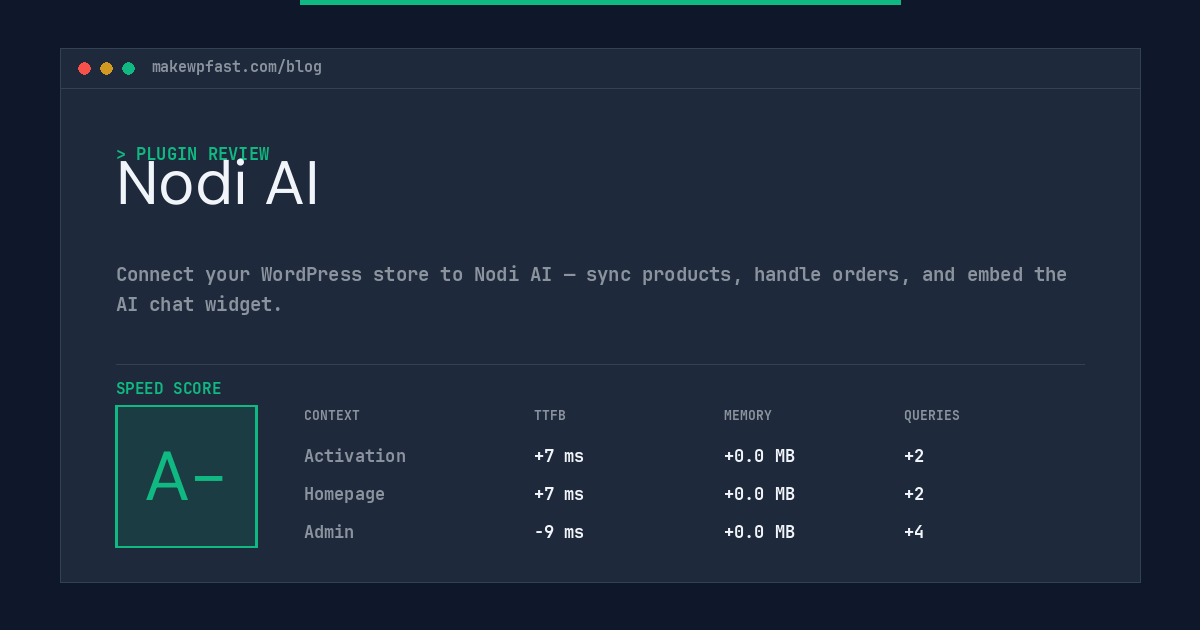Click the '> PLUGIN REVIEW' label
This screenshot has width=1200, height=630.
coord(193,154)
